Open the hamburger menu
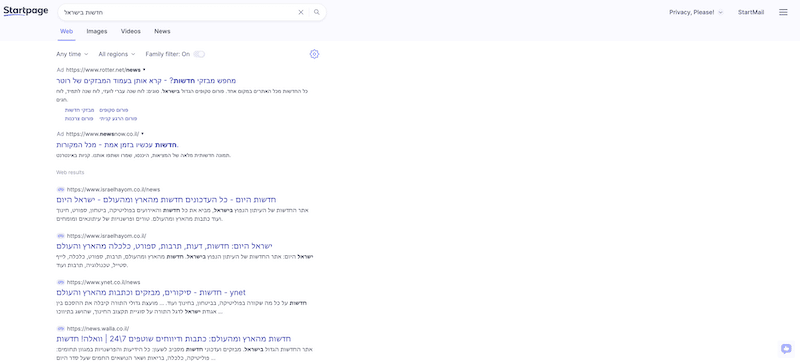 point(783,12)
